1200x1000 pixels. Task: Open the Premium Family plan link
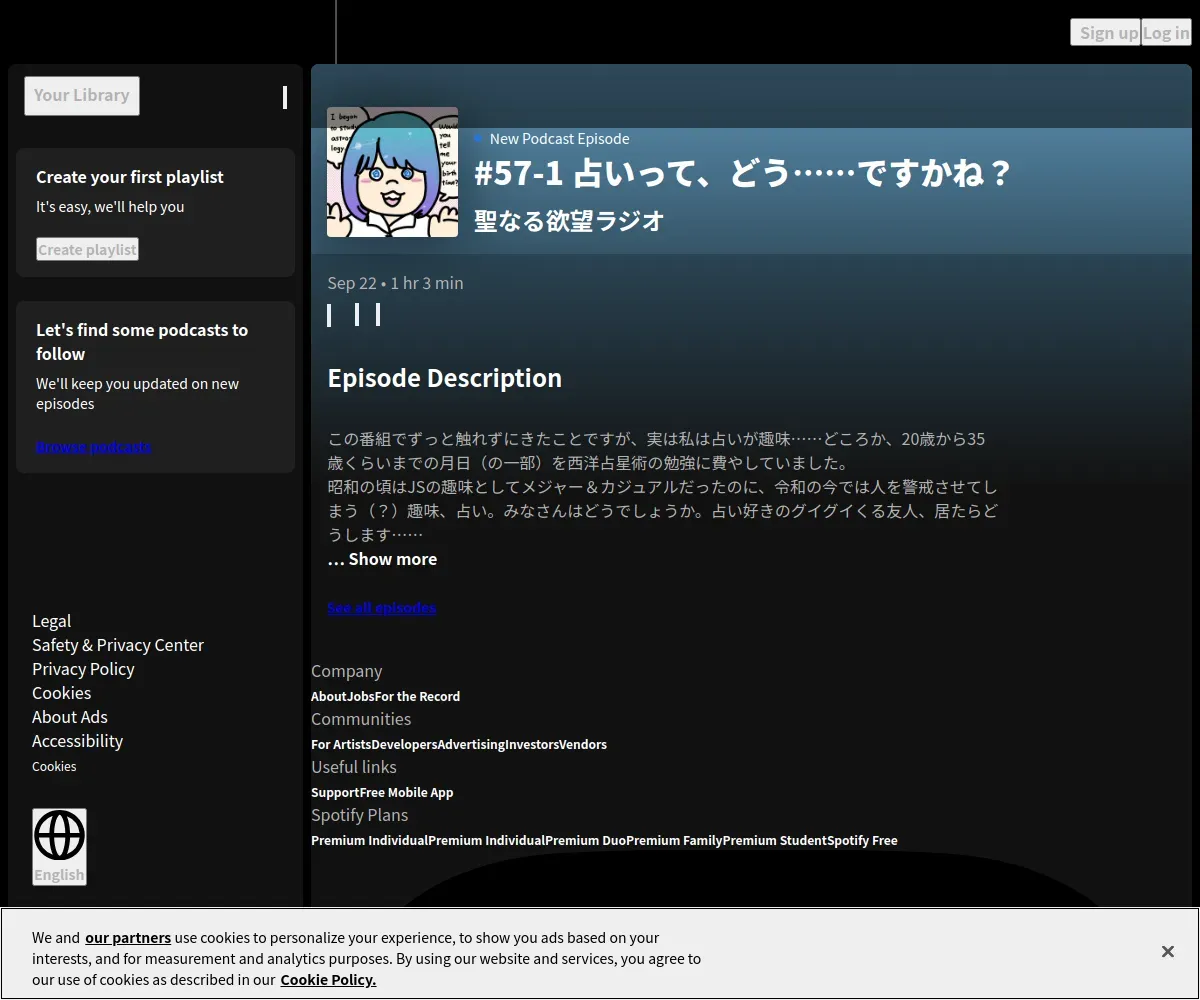675,840
